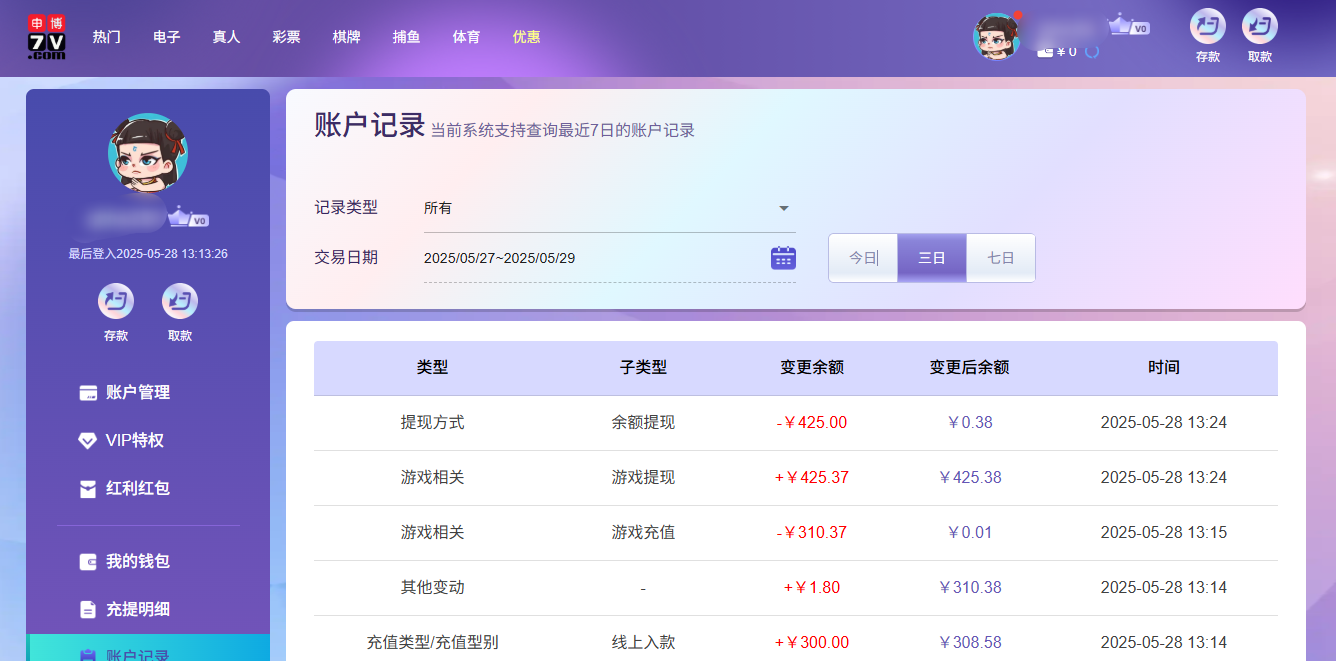This screenshot has height=661, width=1336.
Task: Open VIP特权 via its badge icon
Action: click(x=88, y=440)
